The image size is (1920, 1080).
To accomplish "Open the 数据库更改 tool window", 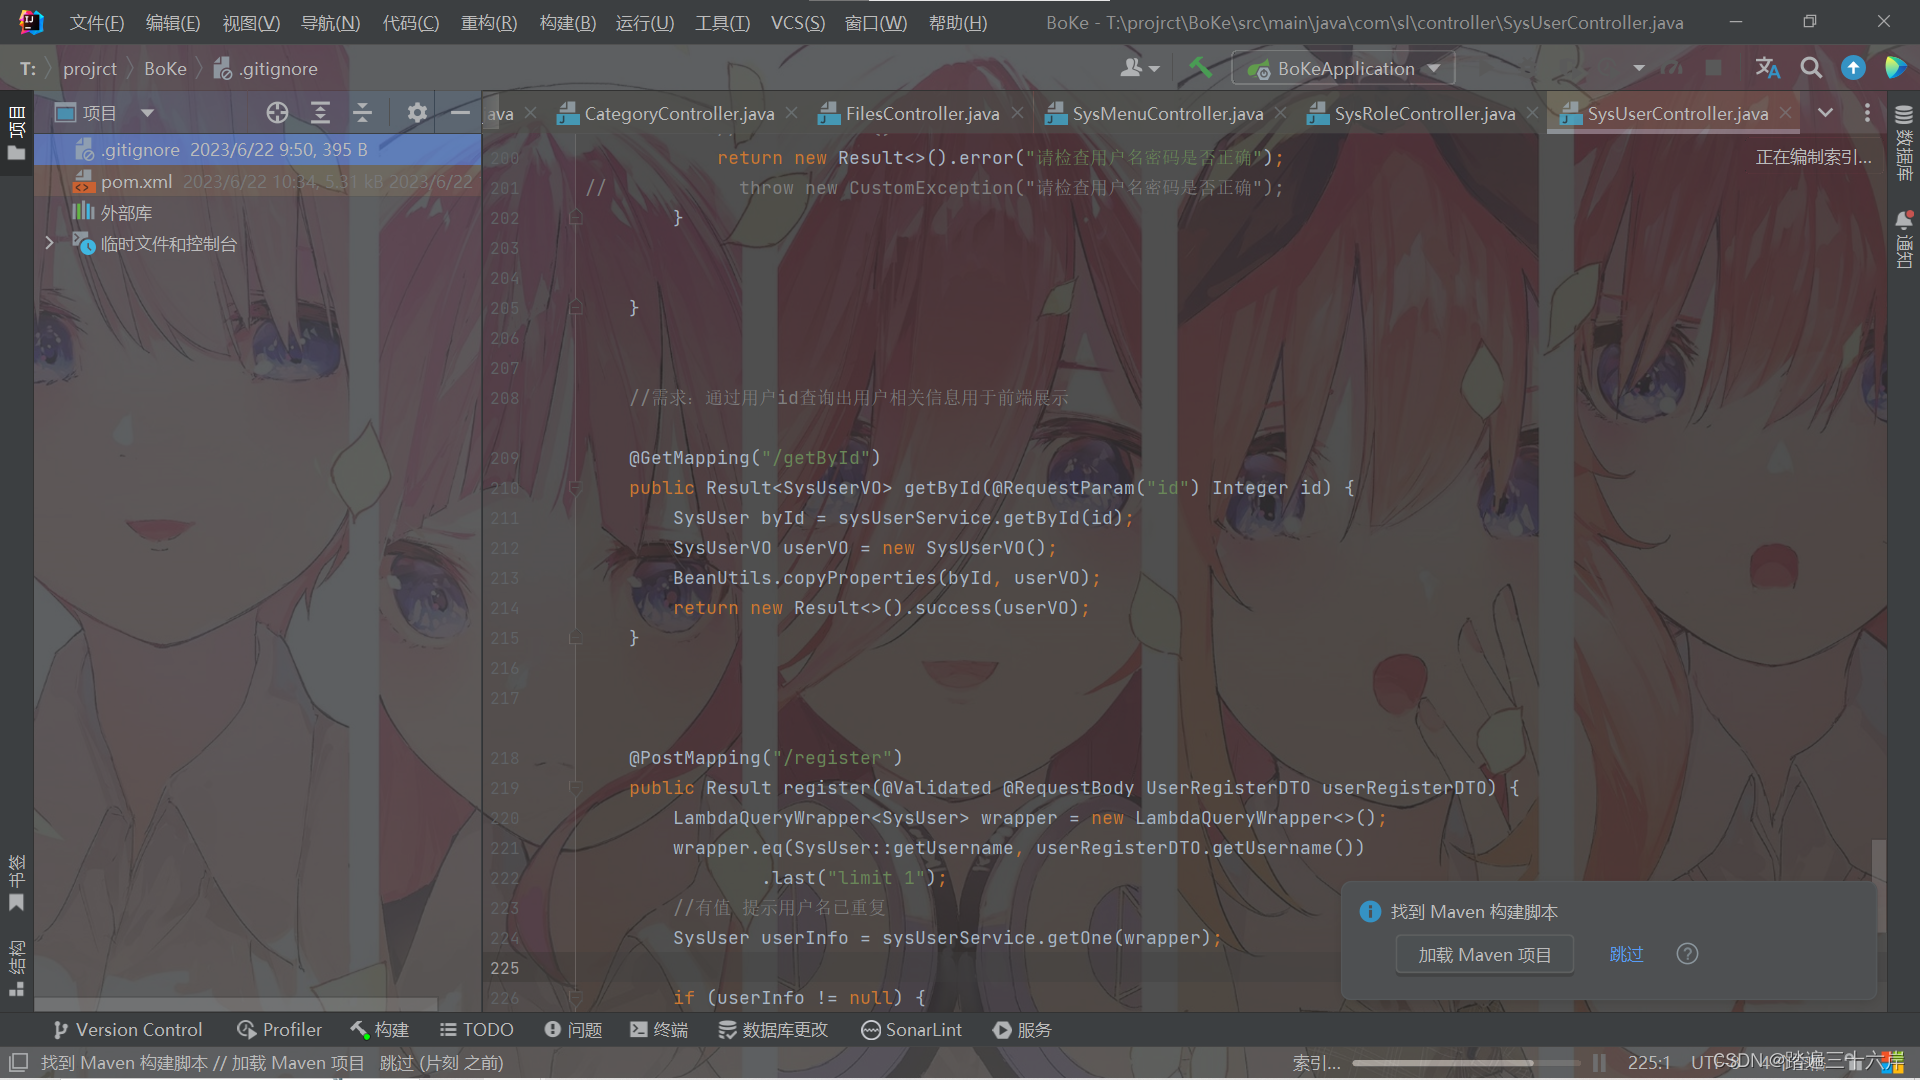I will tap(773, 1030).
